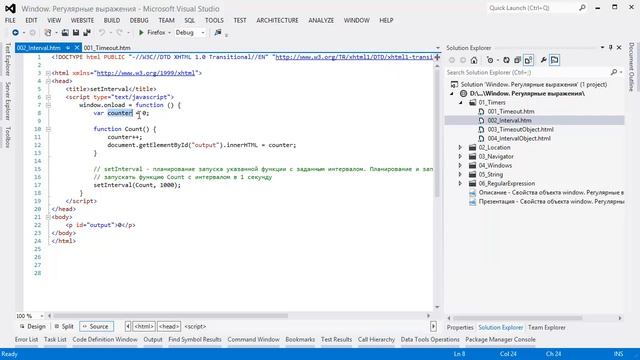Image resolution: width=640 pixels, height=360 pixels.
Task: Collapse the script outlining on line 6
Action: tap(48, 97)
